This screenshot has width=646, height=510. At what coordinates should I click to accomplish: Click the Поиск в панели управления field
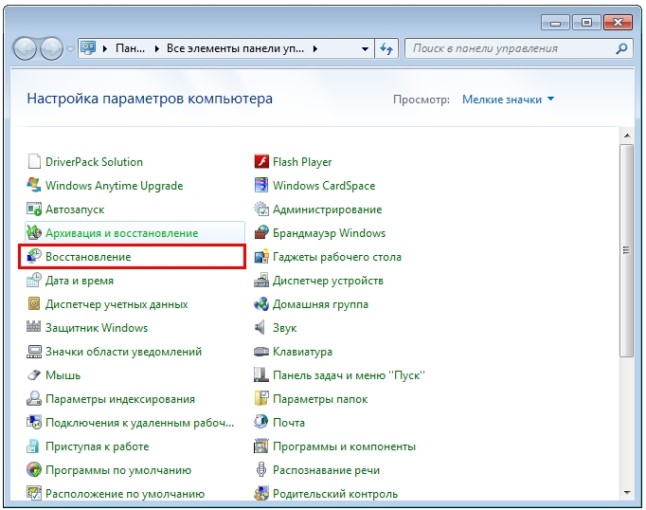pos(519,49)
